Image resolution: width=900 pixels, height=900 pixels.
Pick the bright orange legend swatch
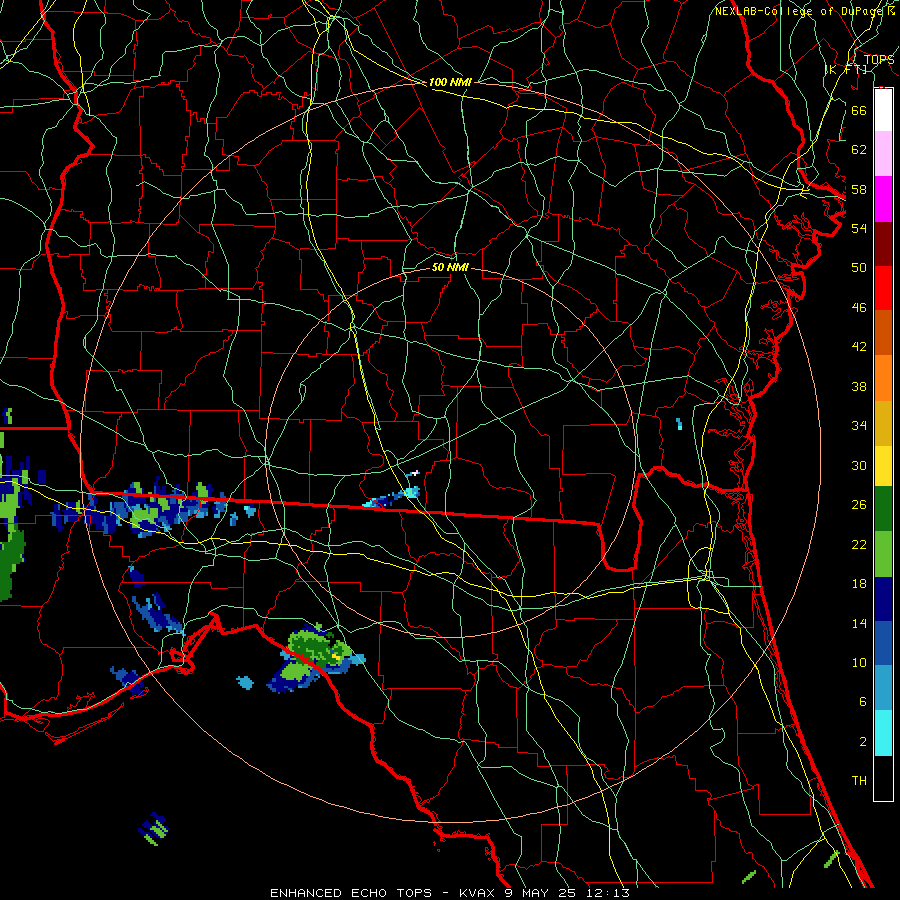[x=883, y=378]
